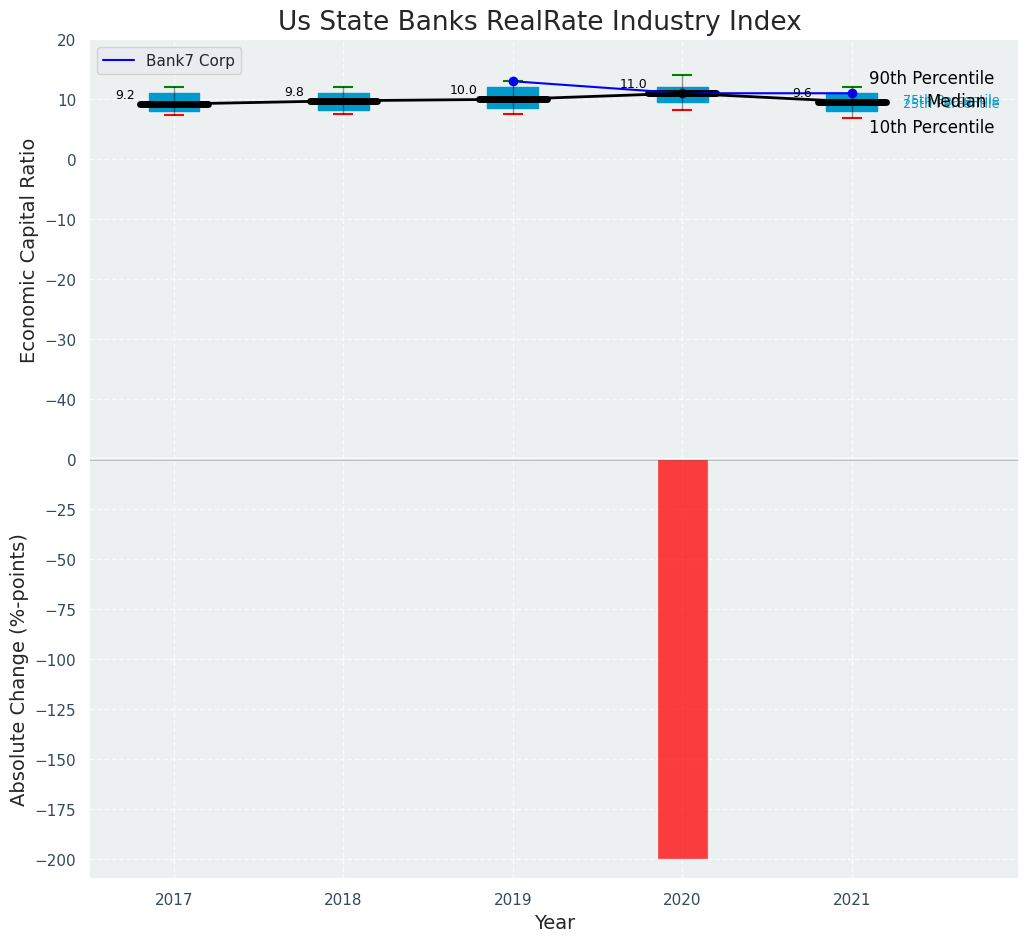Click the 90th Percentile annotation
1029x942 pixels.
pos(931,78)
